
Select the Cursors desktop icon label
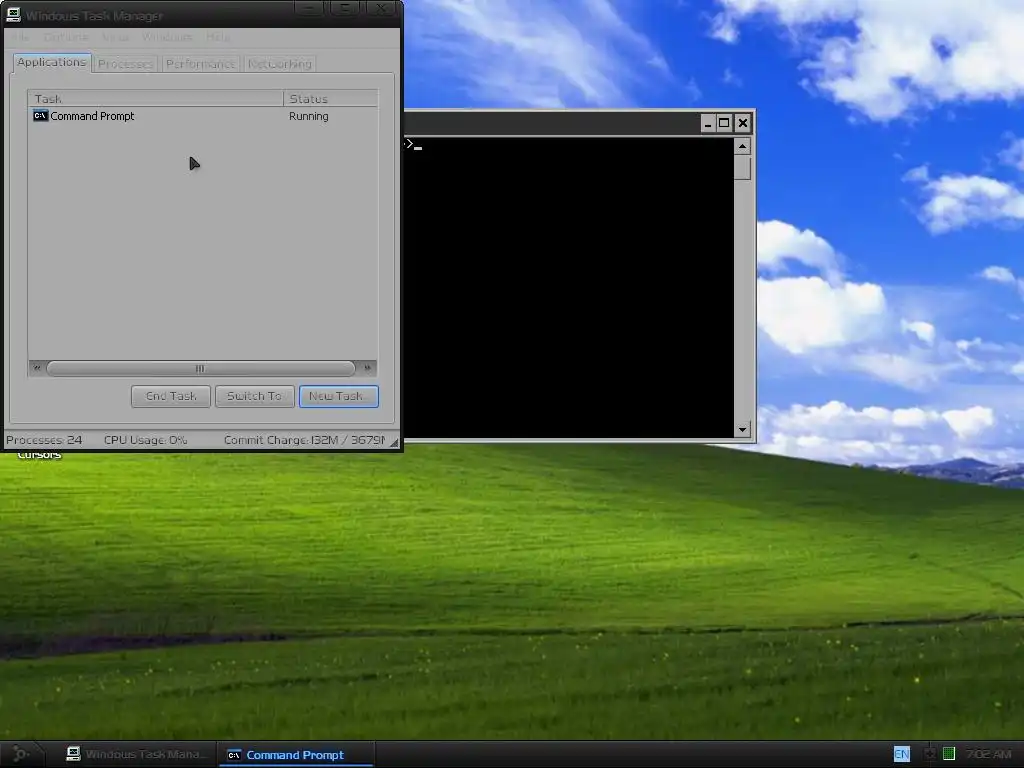tap(39, 455)
